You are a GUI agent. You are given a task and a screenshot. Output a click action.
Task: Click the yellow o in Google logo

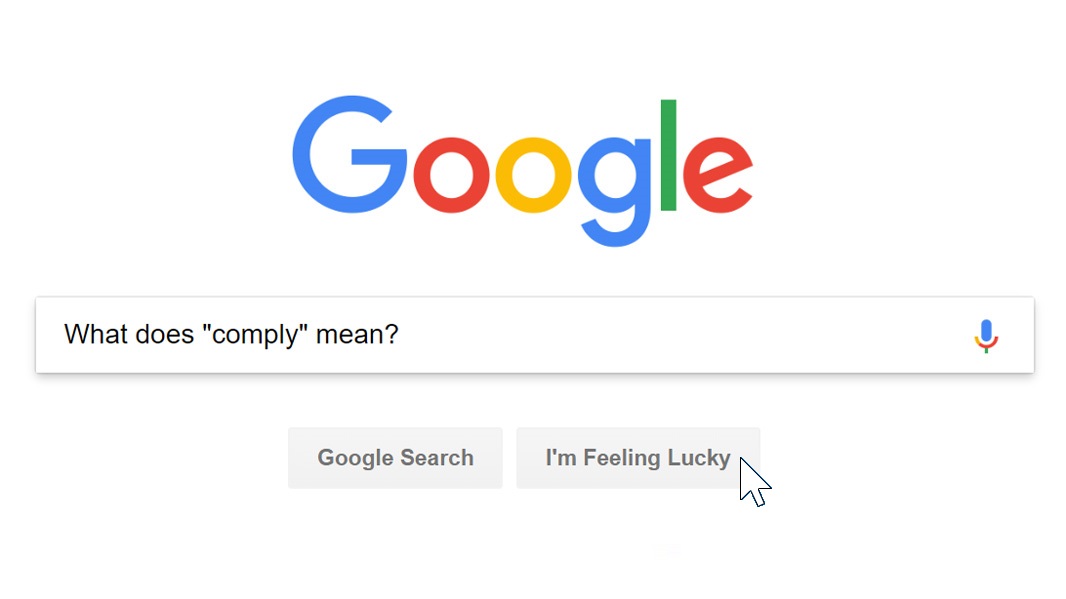[533, 174]
